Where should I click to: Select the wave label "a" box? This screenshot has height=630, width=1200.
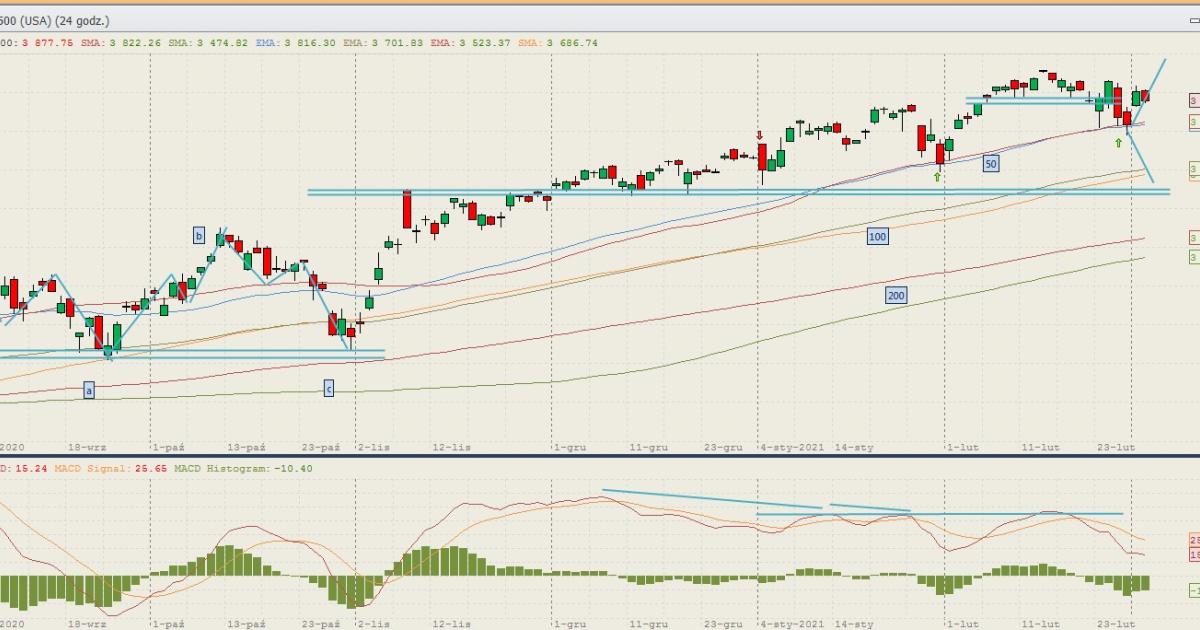[89, 390]
